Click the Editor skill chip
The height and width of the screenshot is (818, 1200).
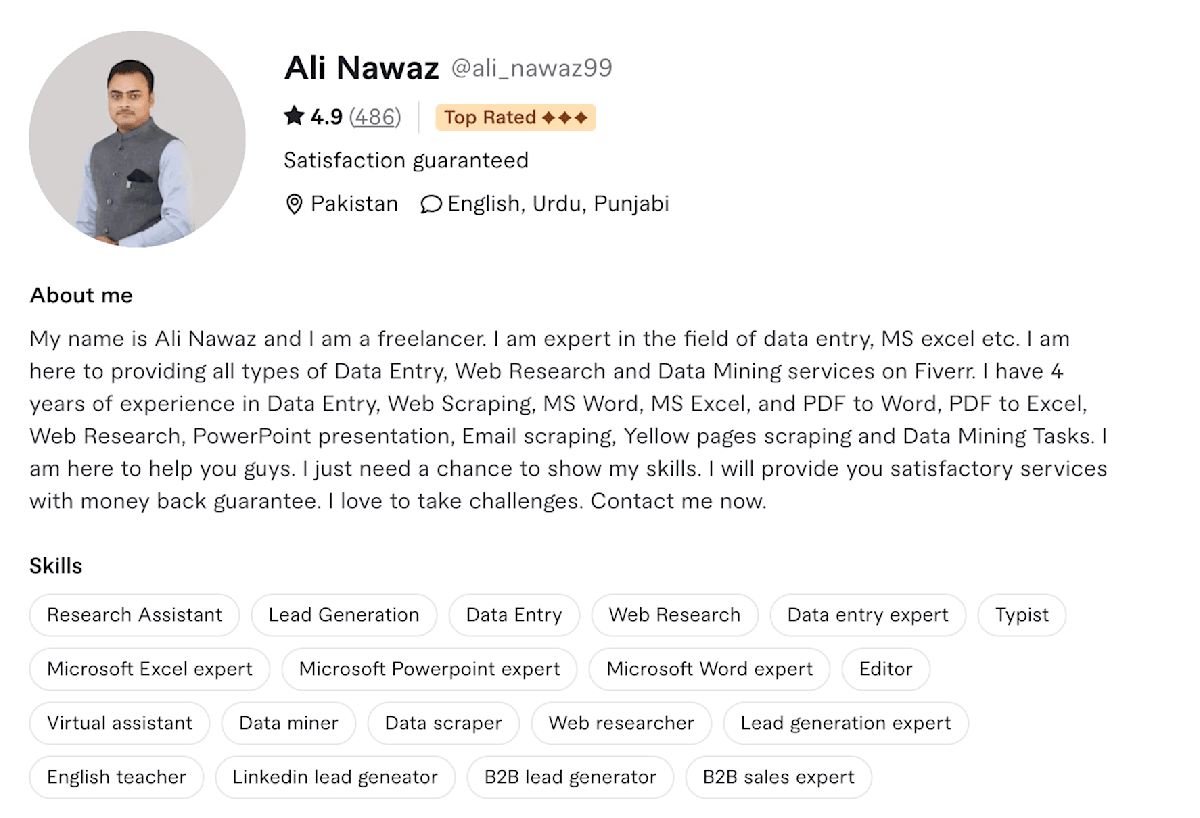pos(885,669)
